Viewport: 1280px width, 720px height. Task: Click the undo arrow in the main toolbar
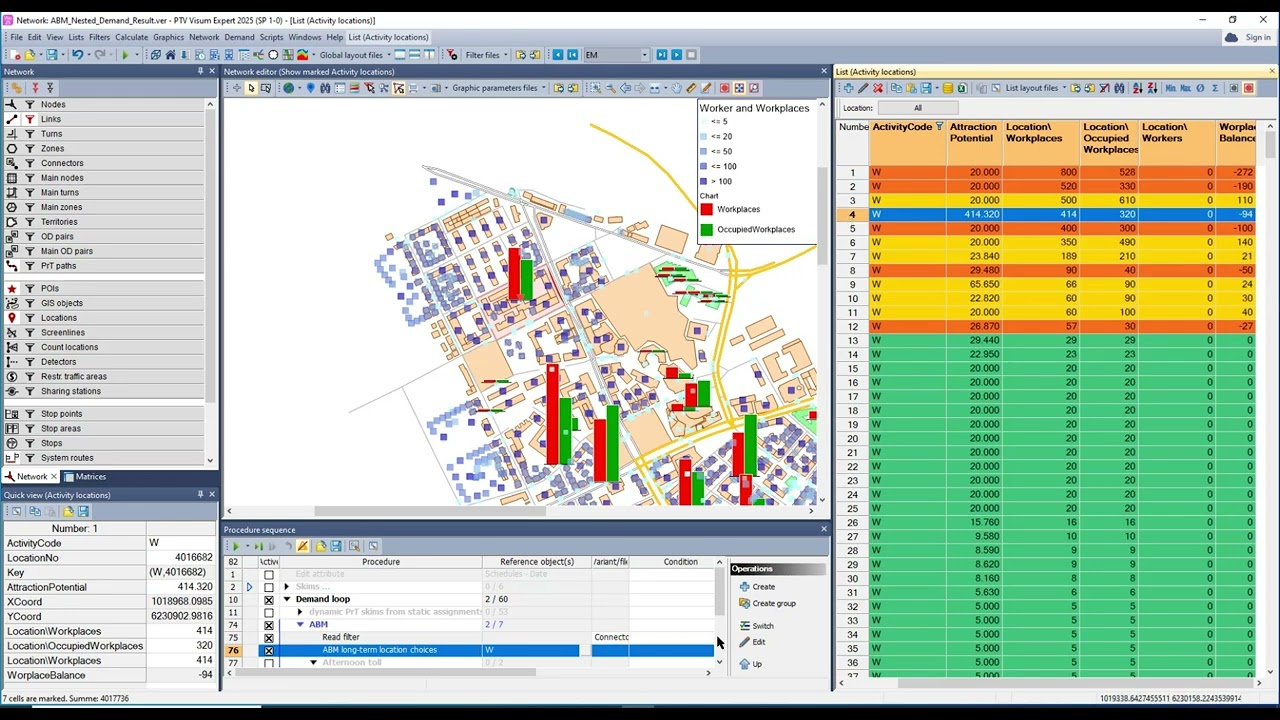click(76, 55)
